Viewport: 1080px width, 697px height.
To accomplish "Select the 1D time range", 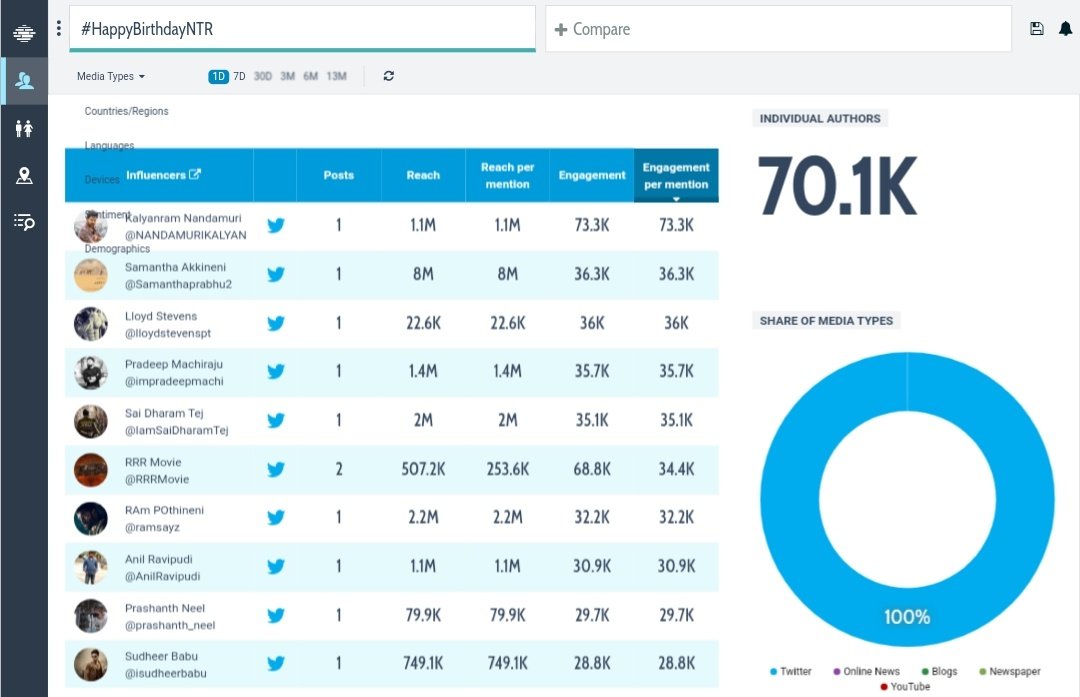I will coord(218,76).
